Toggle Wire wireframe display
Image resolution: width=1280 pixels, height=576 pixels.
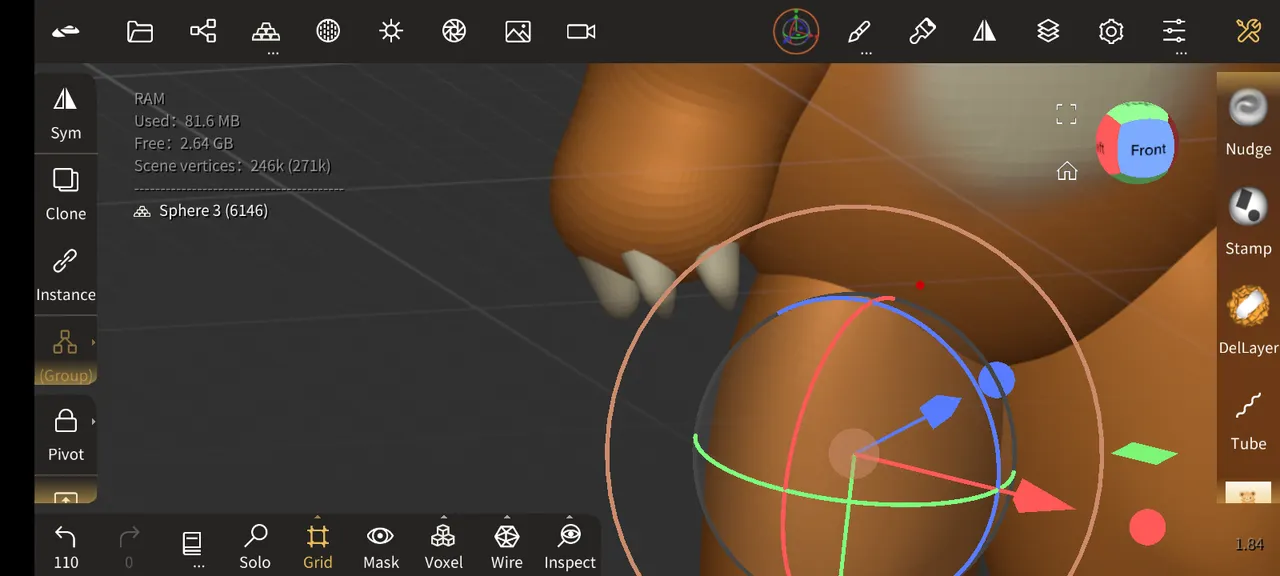click(507, 547)
